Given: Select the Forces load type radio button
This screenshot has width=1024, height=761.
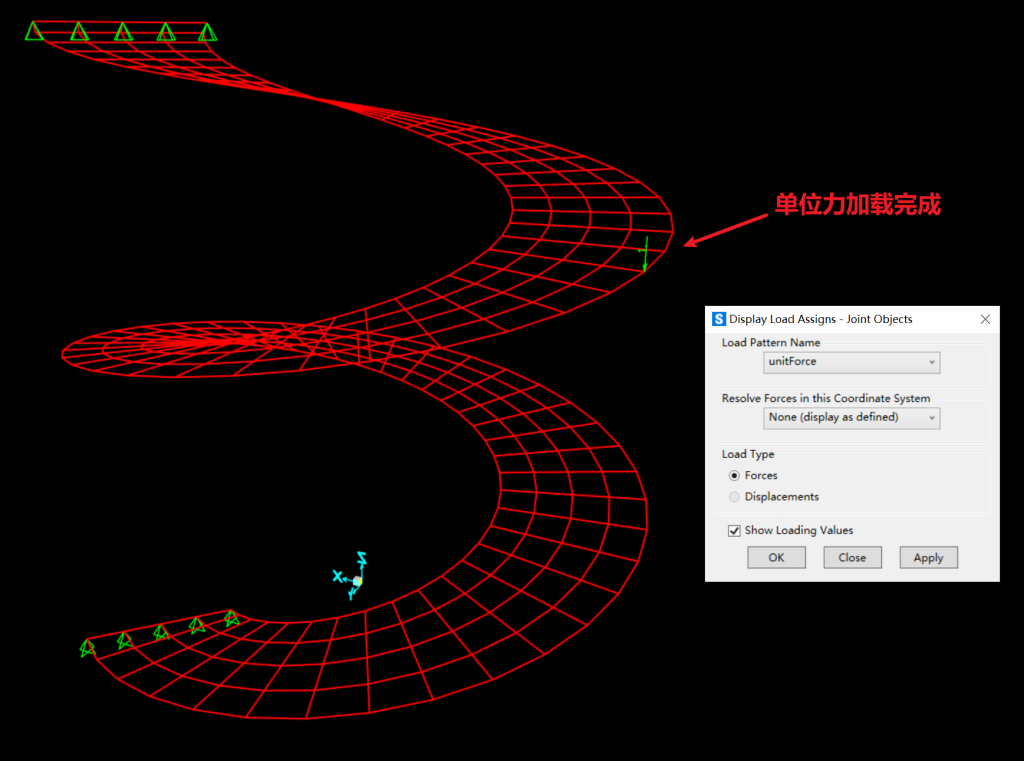Looking at the screenshot, I should [735, 476].
